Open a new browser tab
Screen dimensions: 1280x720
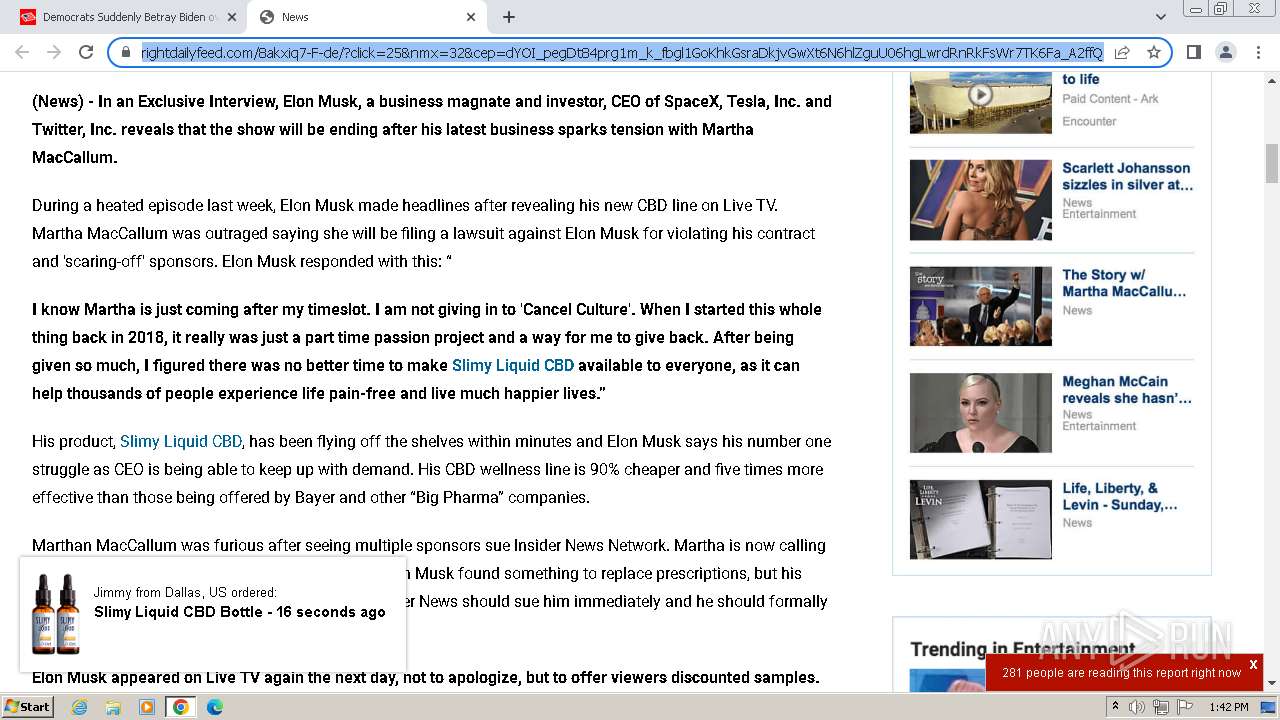click(x=508, y=17)
